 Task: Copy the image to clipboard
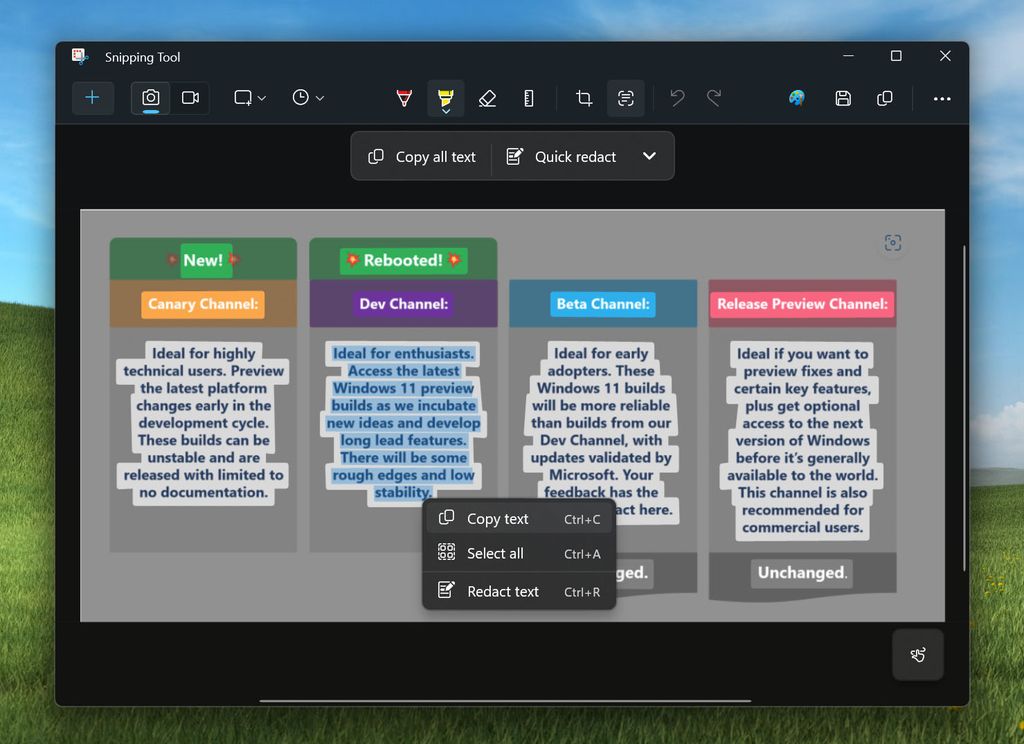884,98
